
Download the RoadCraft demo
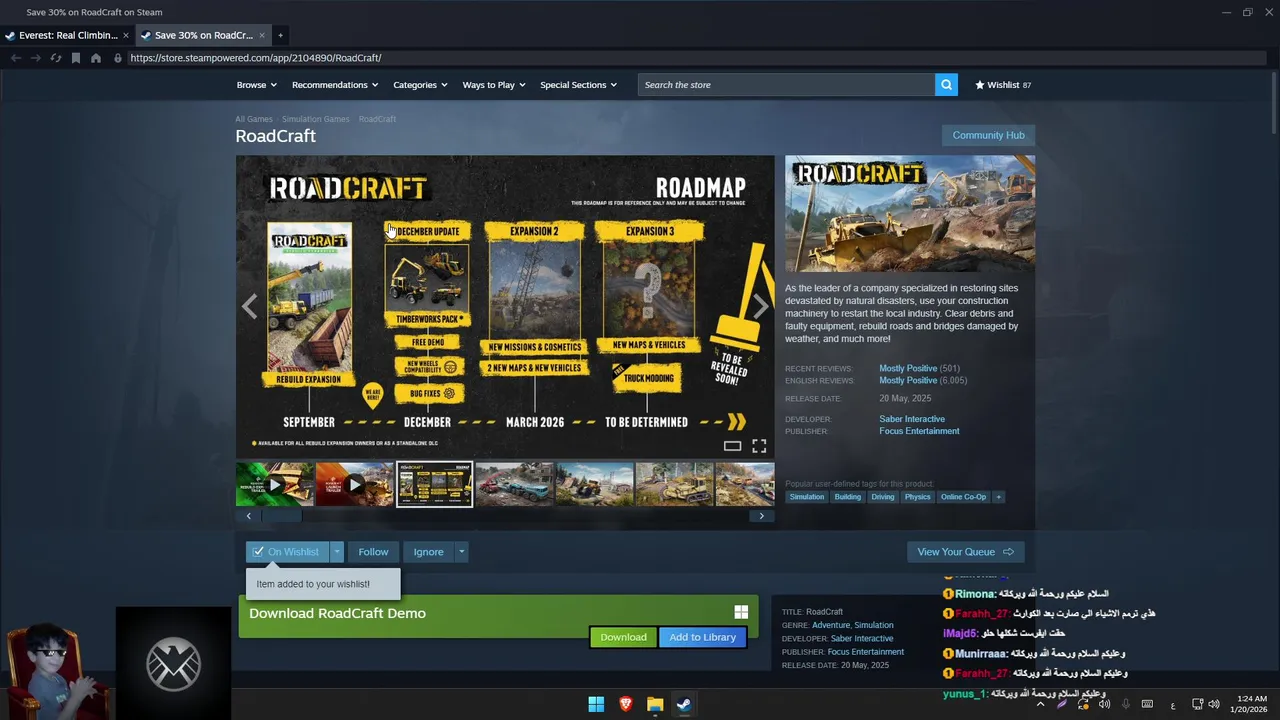coord(623,637)
